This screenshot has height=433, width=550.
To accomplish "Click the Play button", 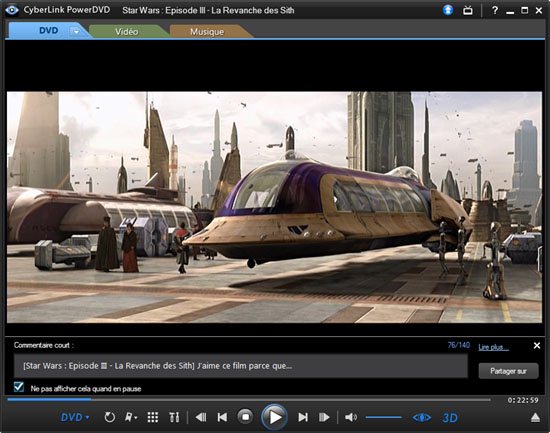I will (x=275, y=417).
